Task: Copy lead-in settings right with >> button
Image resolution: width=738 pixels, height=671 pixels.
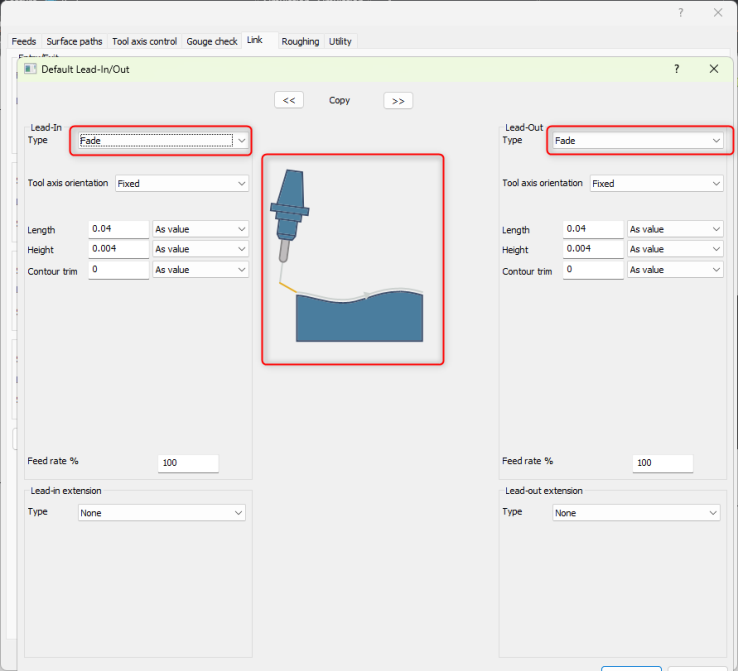Action: click(x=398, y=100)
